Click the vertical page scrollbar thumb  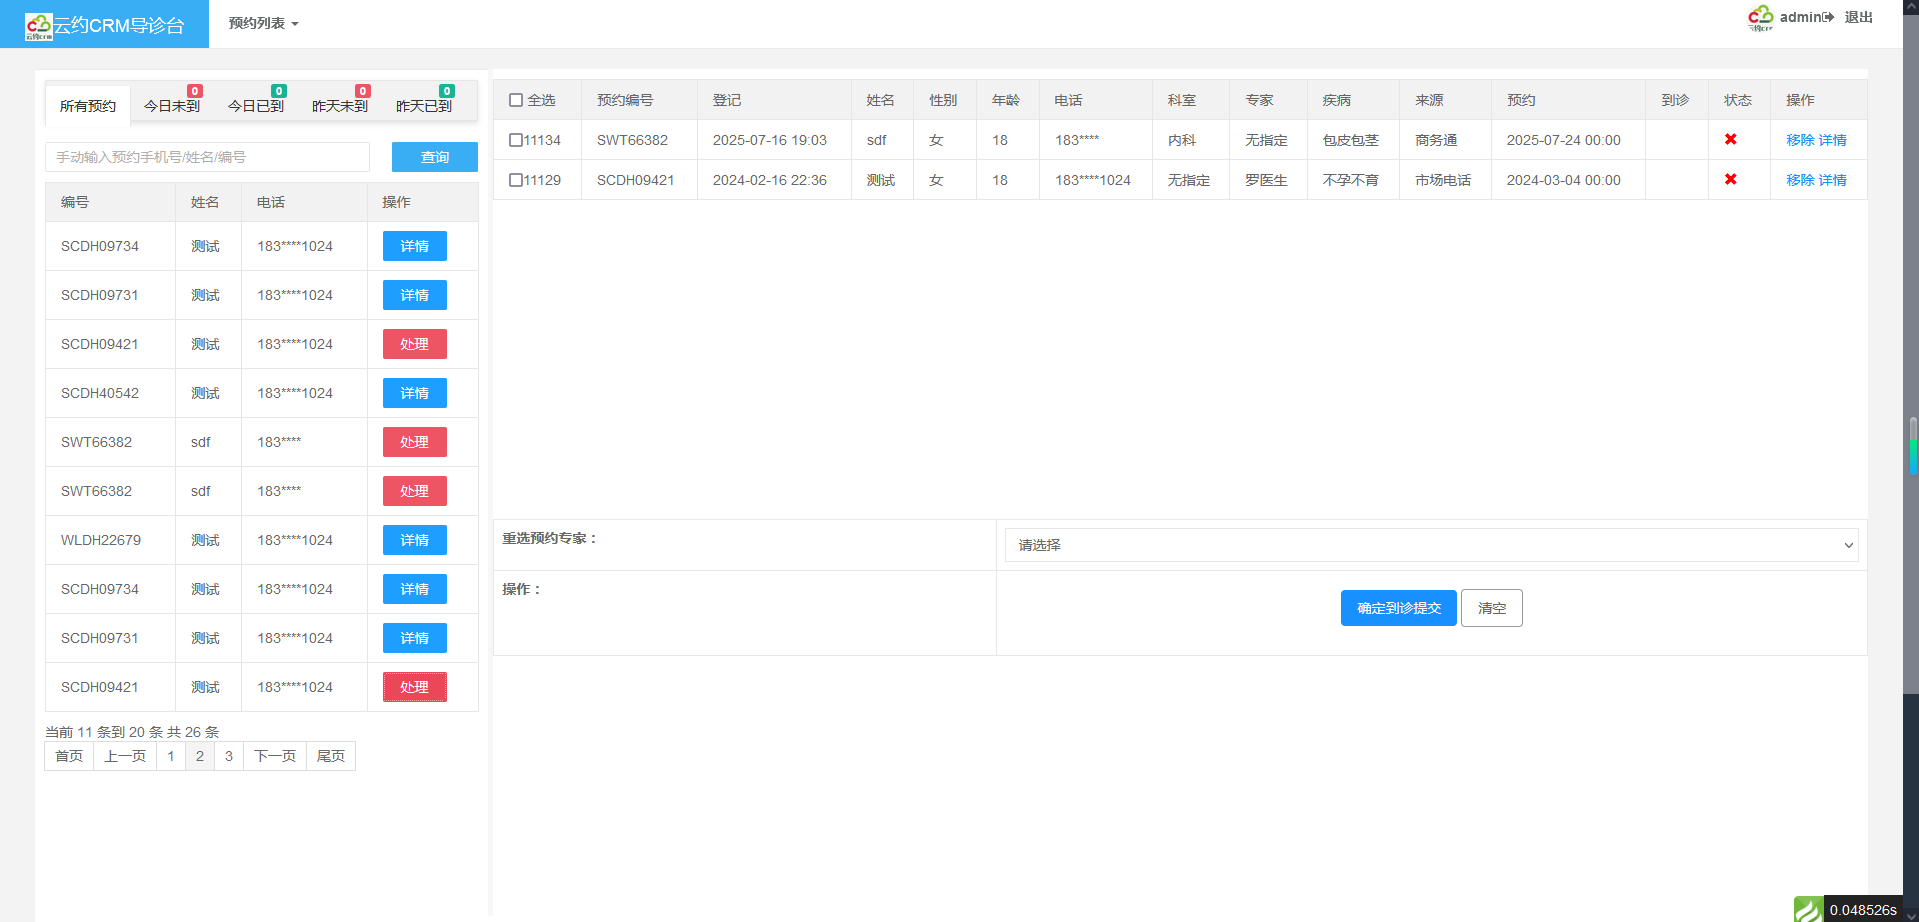(1912, 445)
